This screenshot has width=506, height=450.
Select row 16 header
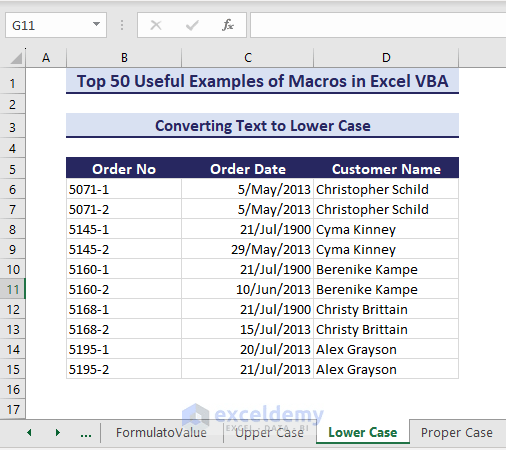point(12,389)
